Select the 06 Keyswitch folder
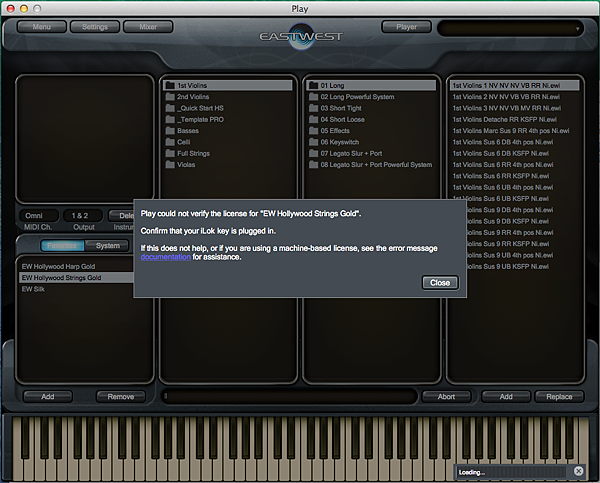Viewport: 600px width, 483px height. 371,142
